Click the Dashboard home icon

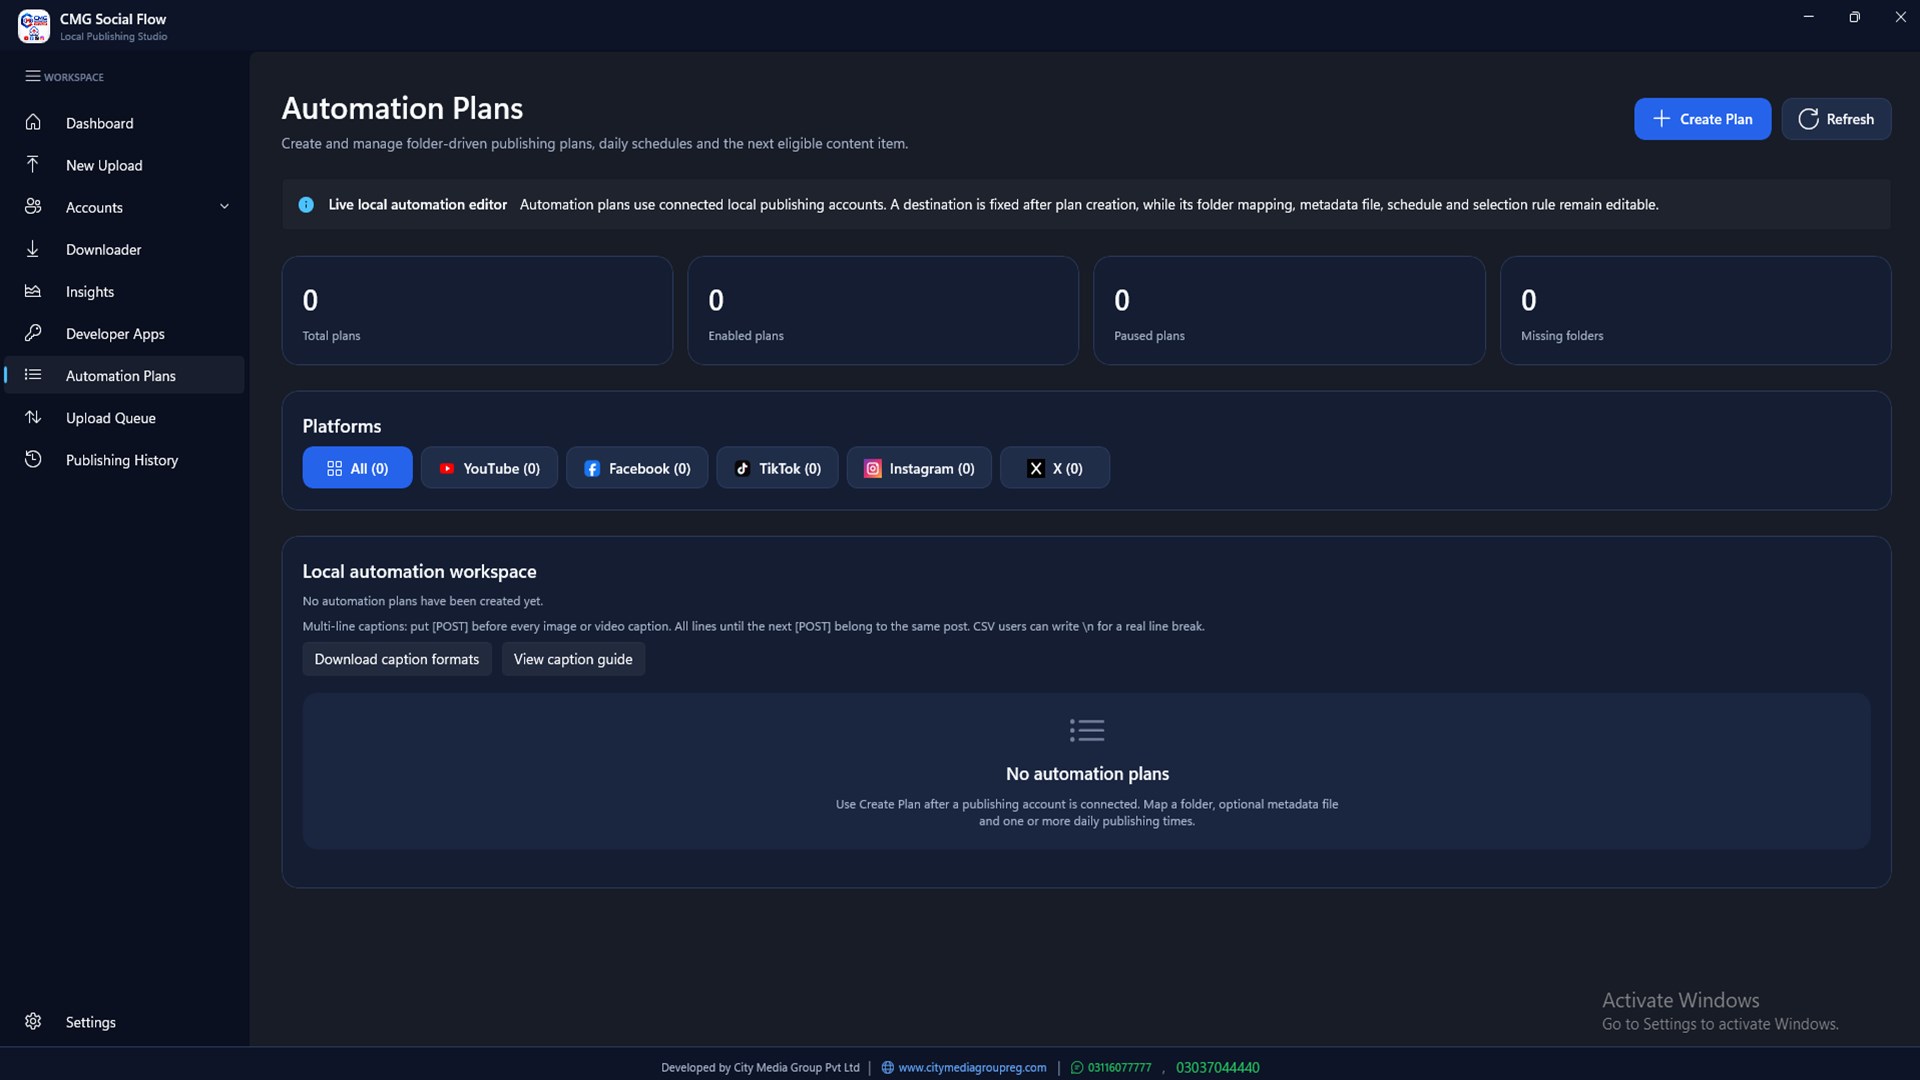point(33,122)
